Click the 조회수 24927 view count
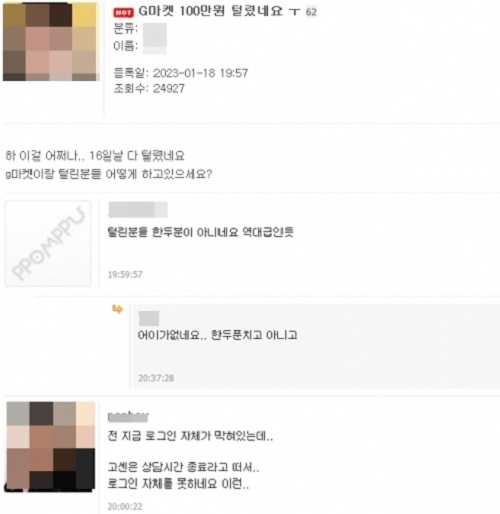500x514 pixels. 149,88
